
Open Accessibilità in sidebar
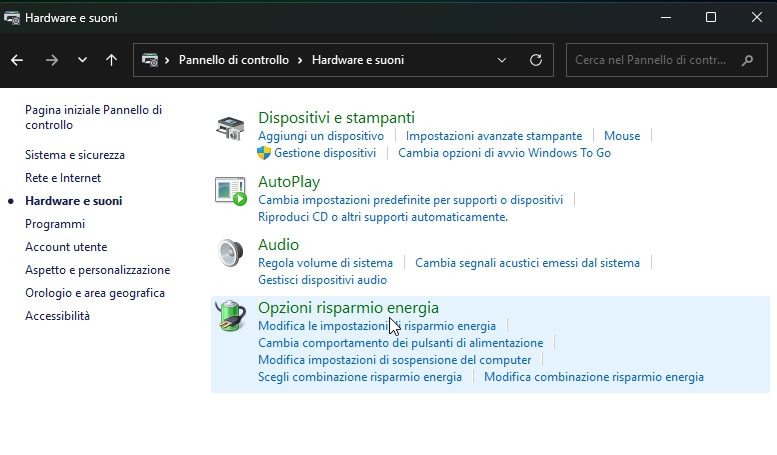[57, 316]
